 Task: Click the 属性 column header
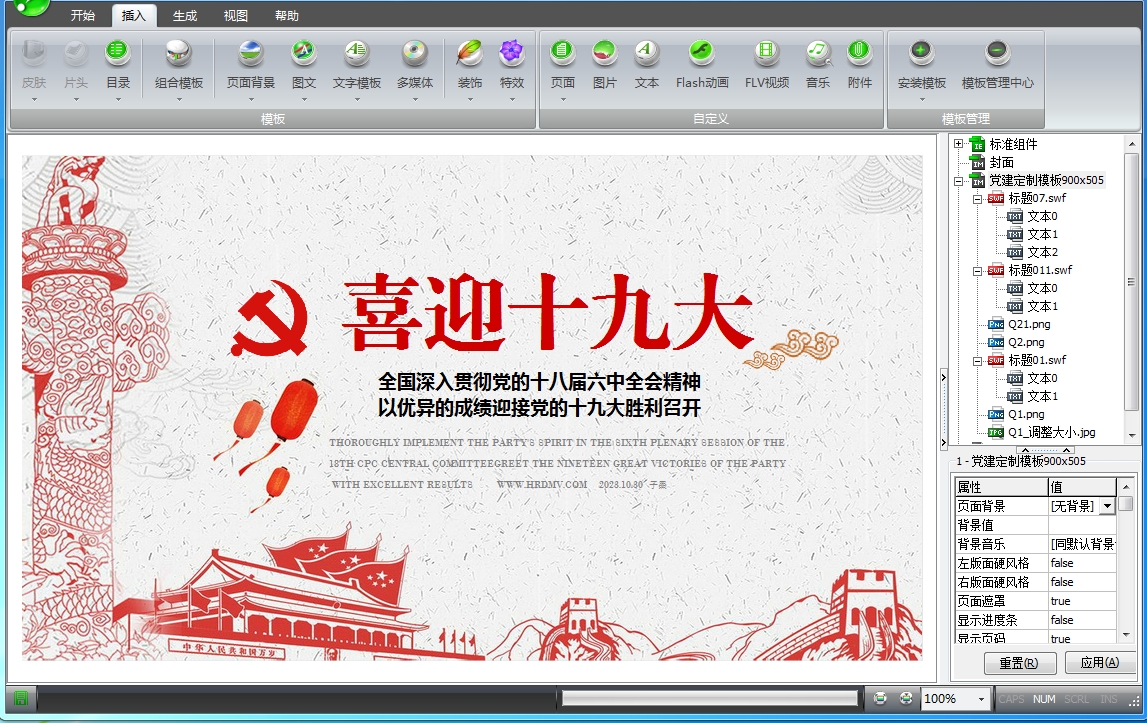click(x=1001, y=487)
